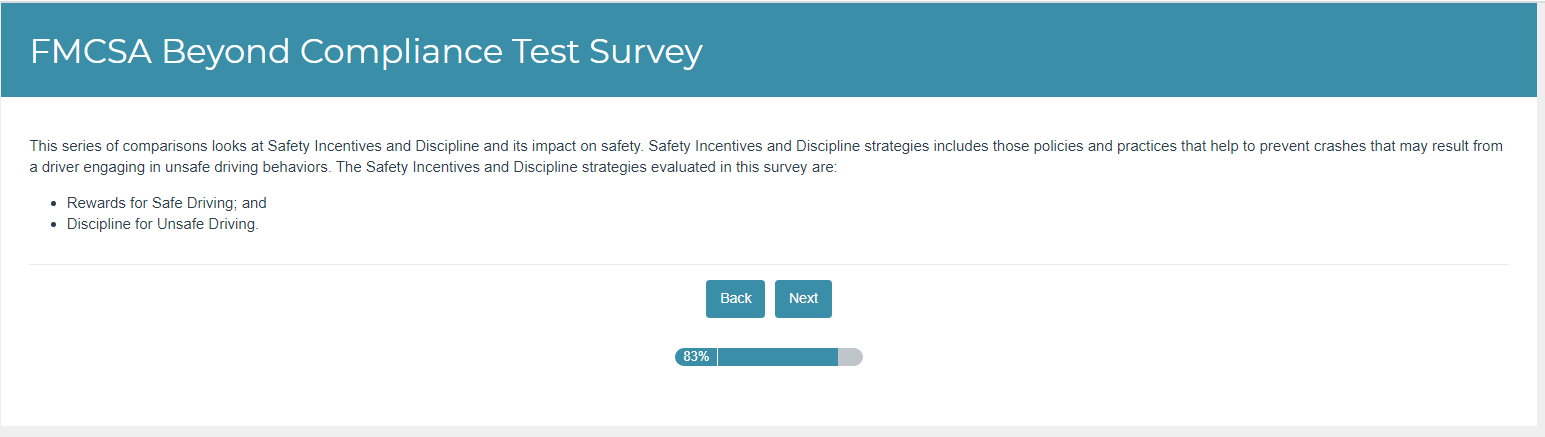Click the bullet dot before Discipline item
This screenshot has width=1545, height=437.
pos(52,224)
